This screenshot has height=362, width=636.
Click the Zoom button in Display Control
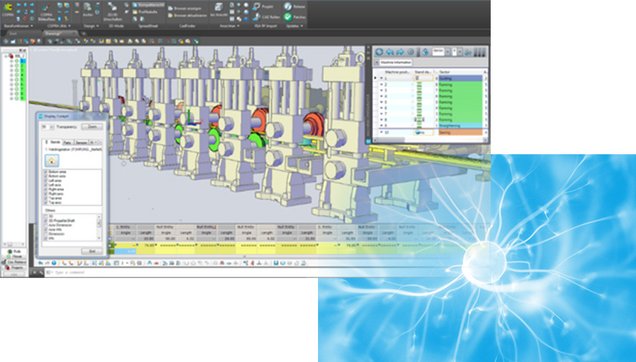(92, 127)
